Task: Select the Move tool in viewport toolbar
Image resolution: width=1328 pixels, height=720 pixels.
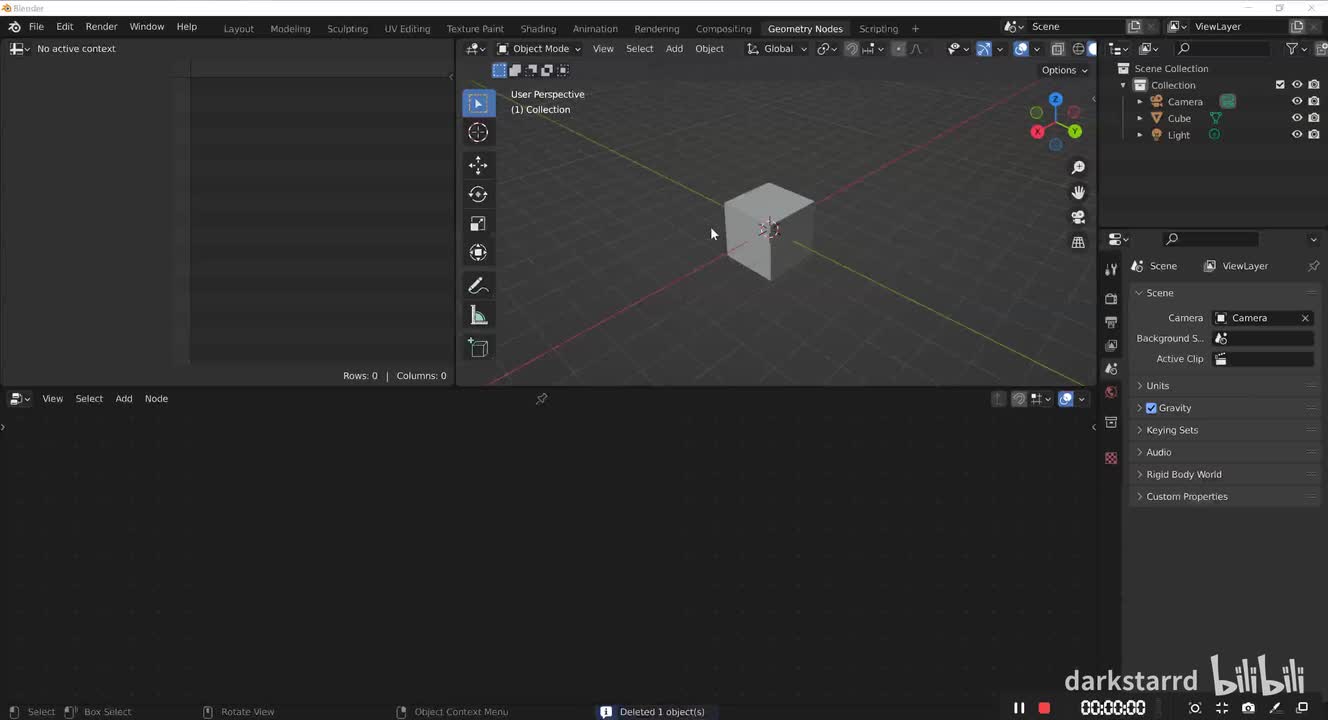Action: click(x=478, y=165)
